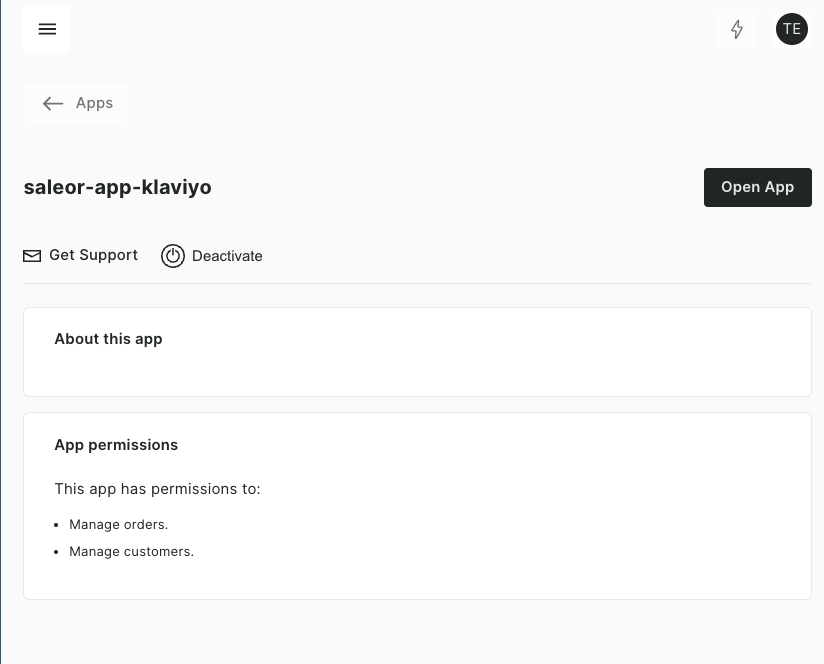Viewport: 824px width, 664px height.
Task: Select the Apps breadcrumb icon button
Action: [53, 103]
